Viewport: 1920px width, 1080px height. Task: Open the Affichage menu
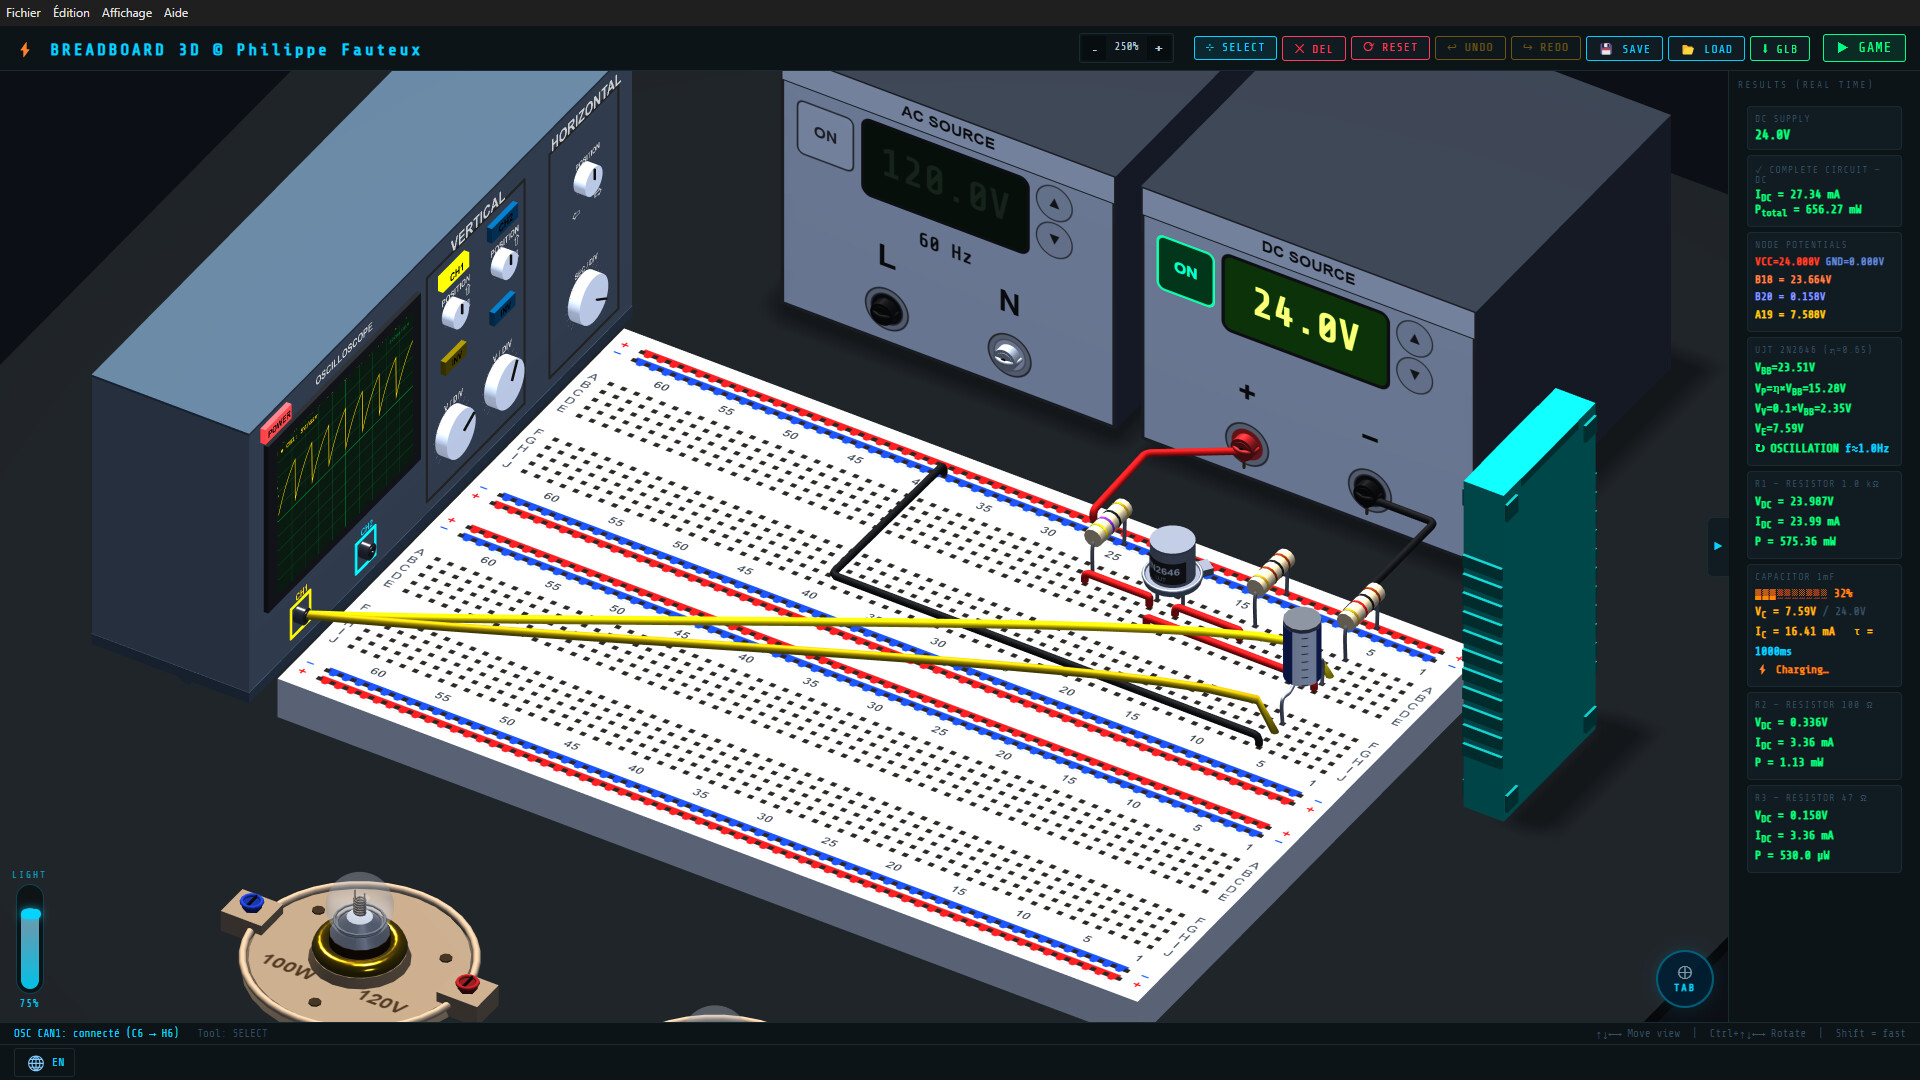127,13
